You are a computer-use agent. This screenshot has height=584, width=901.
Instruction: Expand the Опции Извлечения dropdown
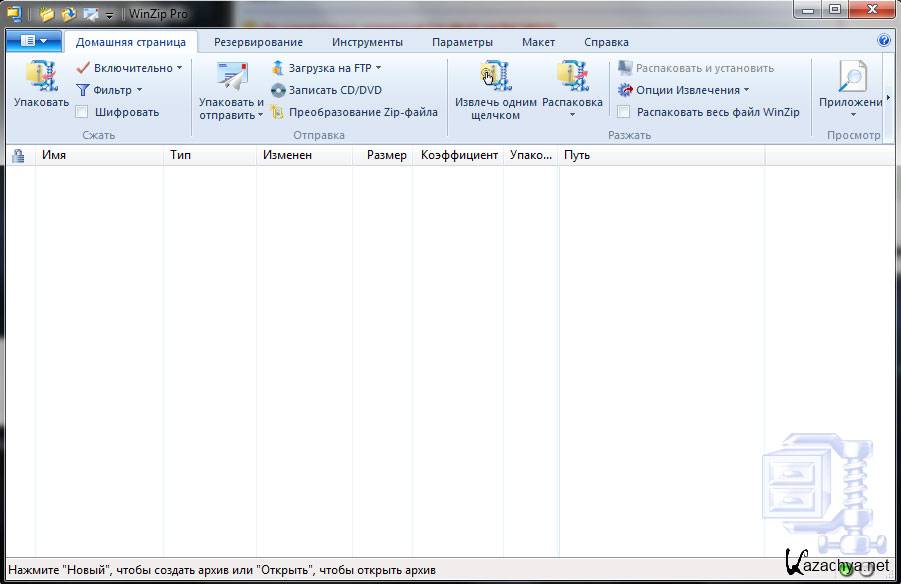click(746, 90)
